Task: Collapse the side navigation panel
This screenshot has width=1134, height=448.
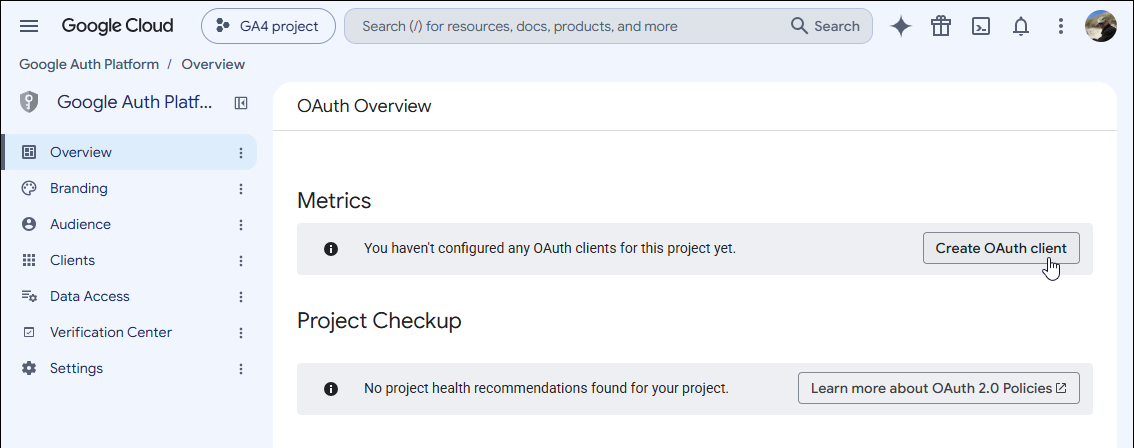Action: [241, 103]
